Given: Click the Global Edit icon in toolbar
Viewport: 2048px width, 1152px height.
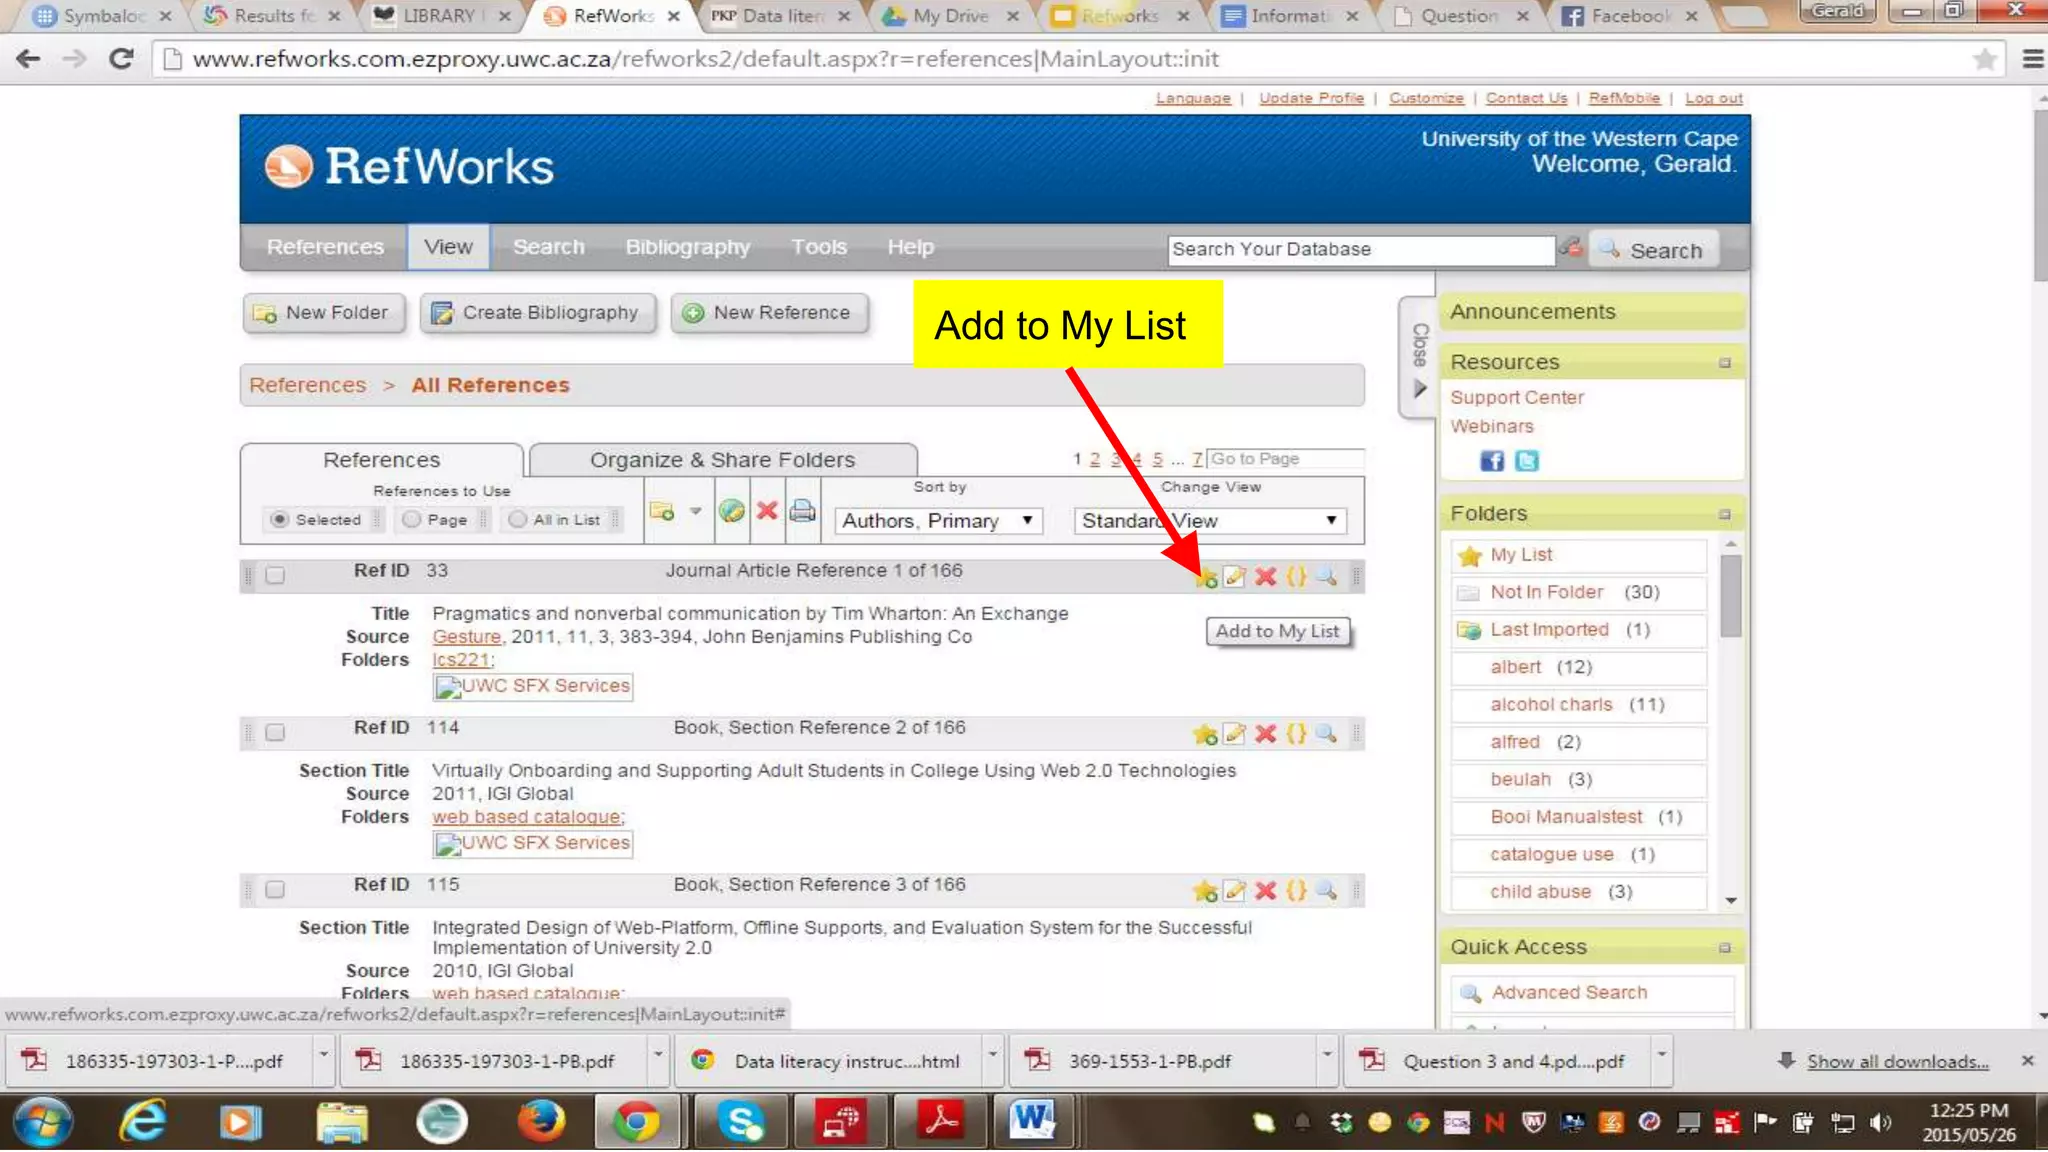Looking at the screenshot, I should 732,512.
